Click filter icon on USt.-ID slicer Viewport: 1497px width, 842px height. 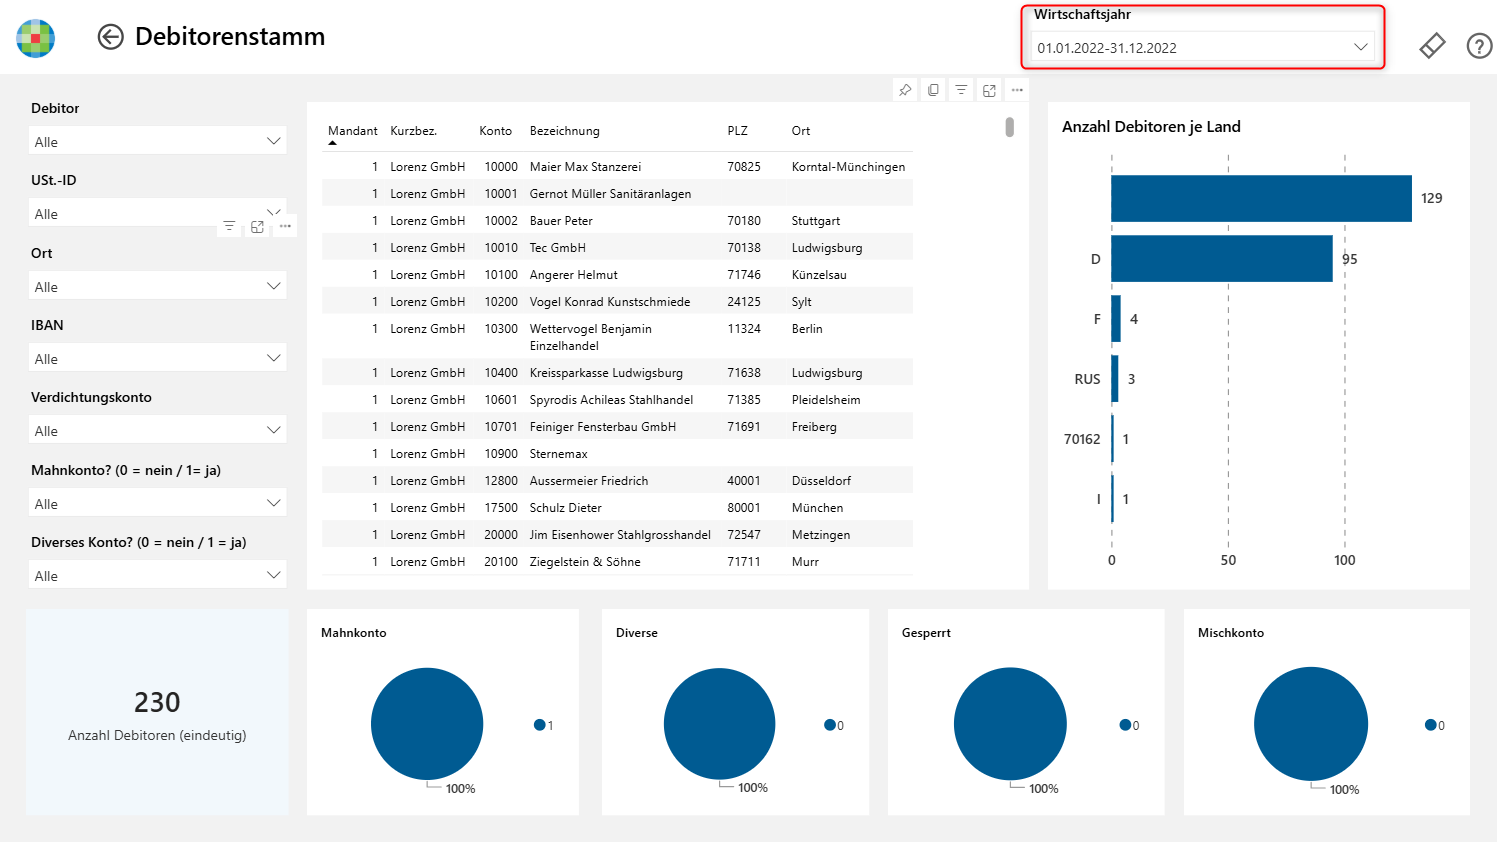point(229,226)
